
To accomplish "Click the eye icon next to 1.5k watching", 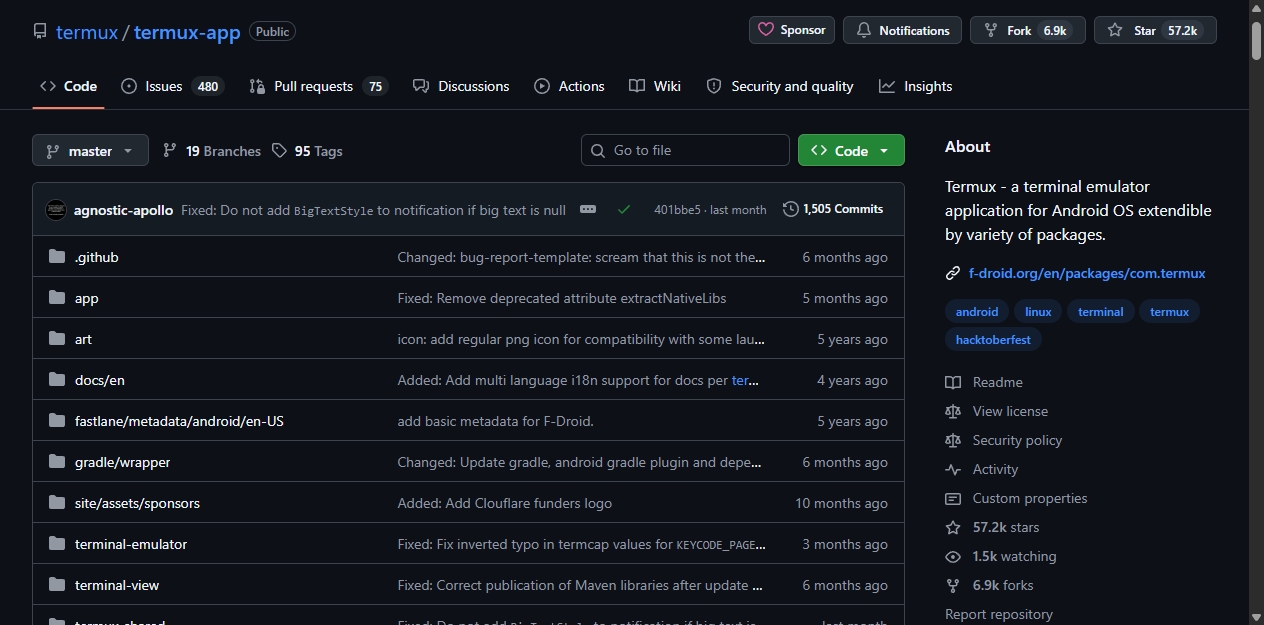I will coord(953,556).
